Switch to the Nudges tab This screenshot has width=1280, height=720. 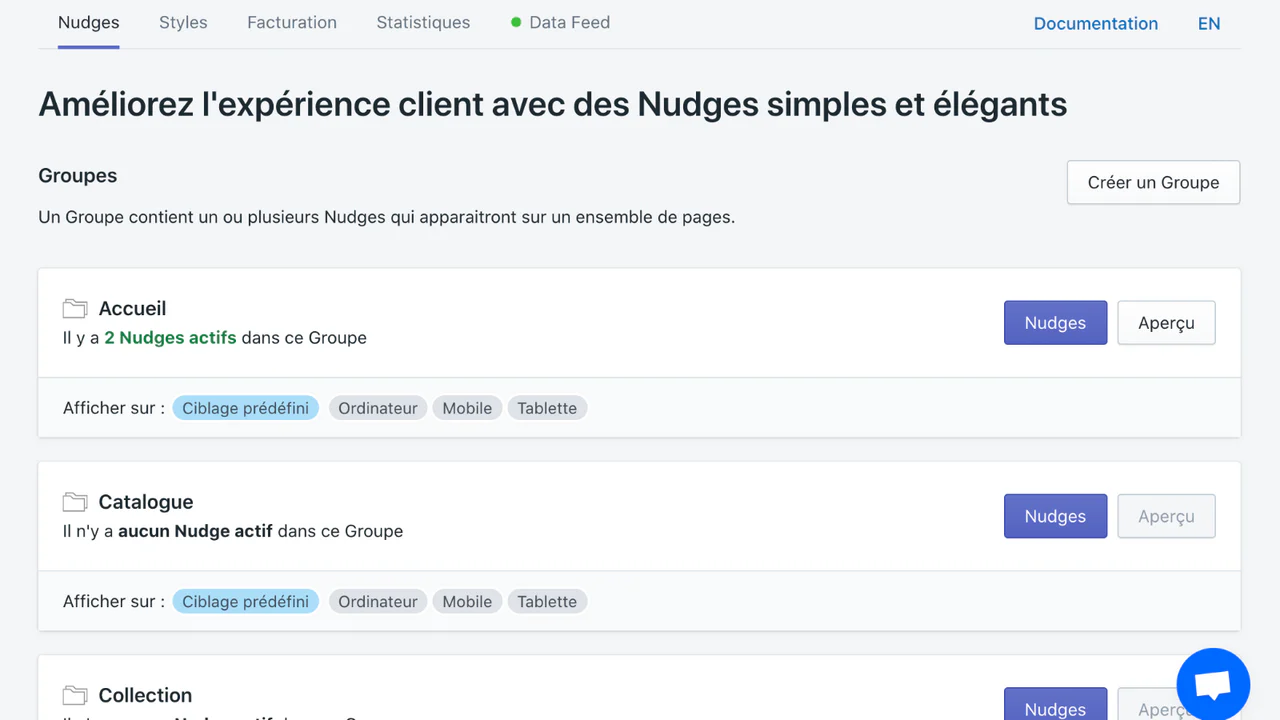(89, 22)
